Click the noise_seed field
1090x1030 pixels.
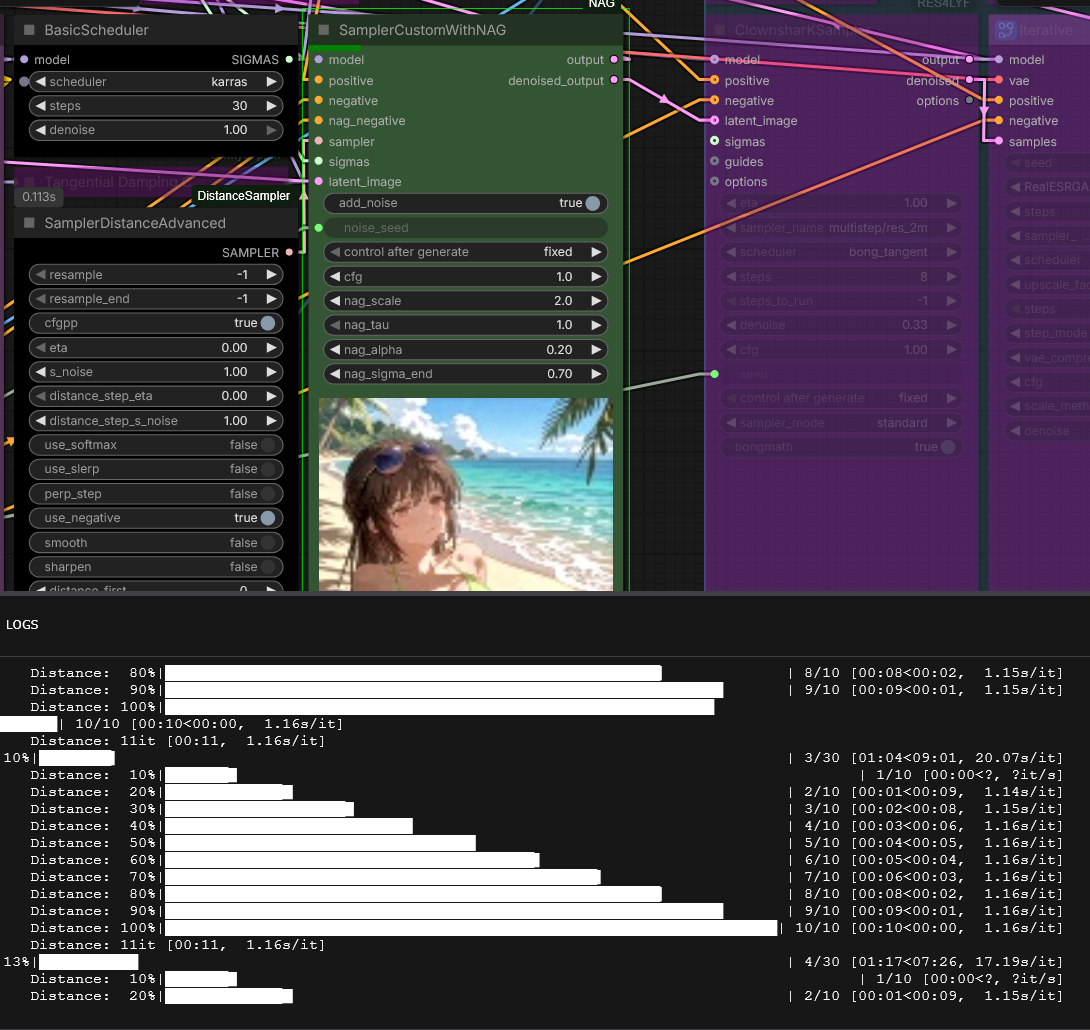pyautogui.click(x=466, y=228)
